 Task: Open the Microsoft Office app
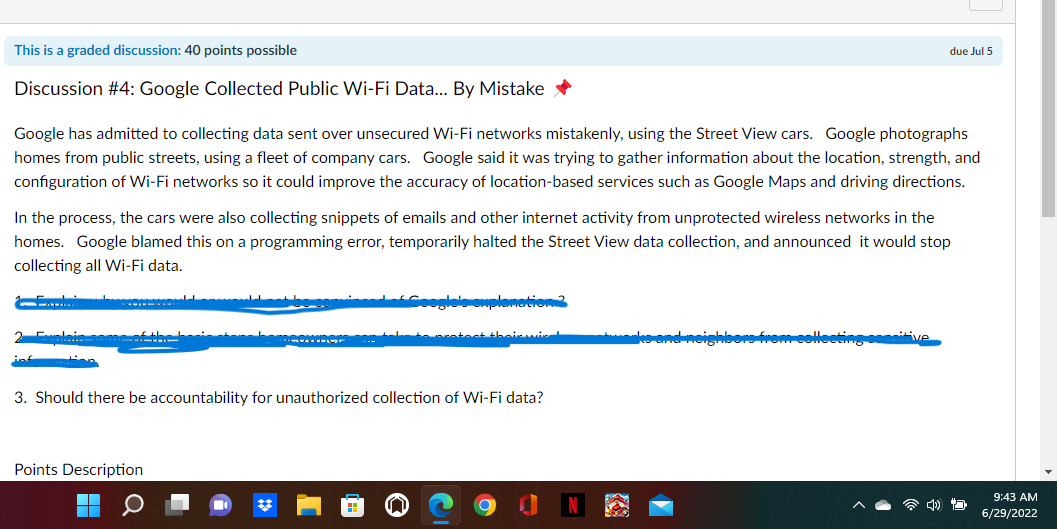(x=528, y=505)
